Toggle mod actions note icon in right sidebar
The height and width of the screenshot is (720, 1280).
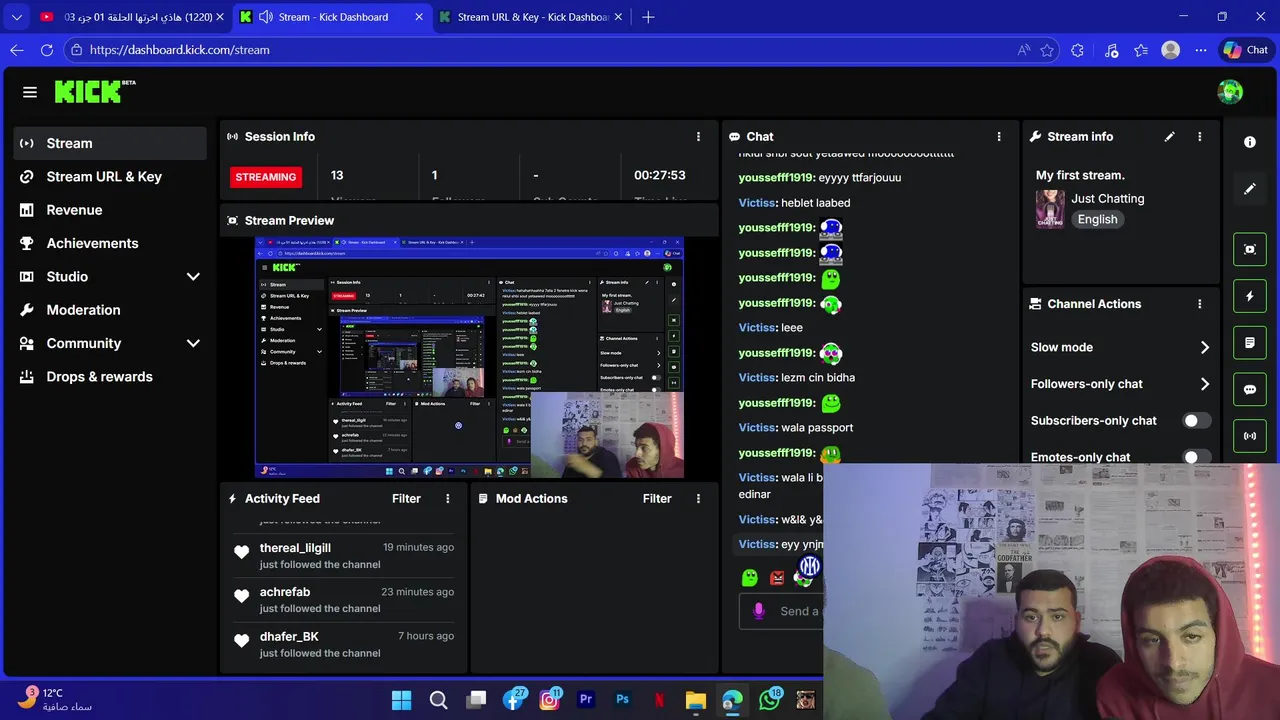pos(1250,343)
